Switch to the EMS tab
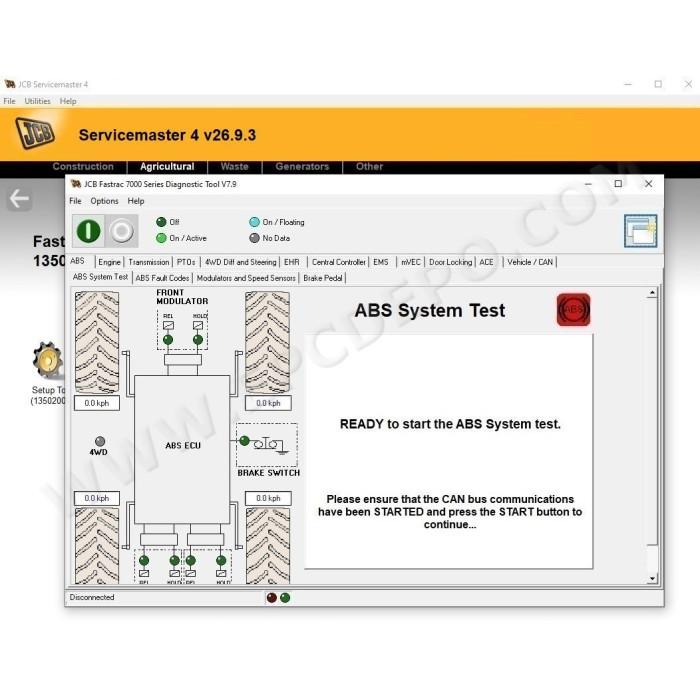700x700 pixels. (381, 262)
